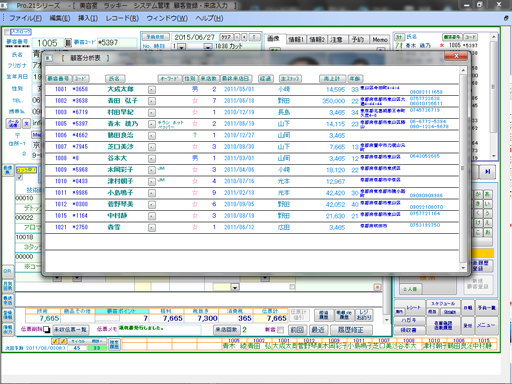The width and height of the screenshot is (512, 384).
Task: Click the up-arrow button beside reservation date
Action: [x=254, y=37]
